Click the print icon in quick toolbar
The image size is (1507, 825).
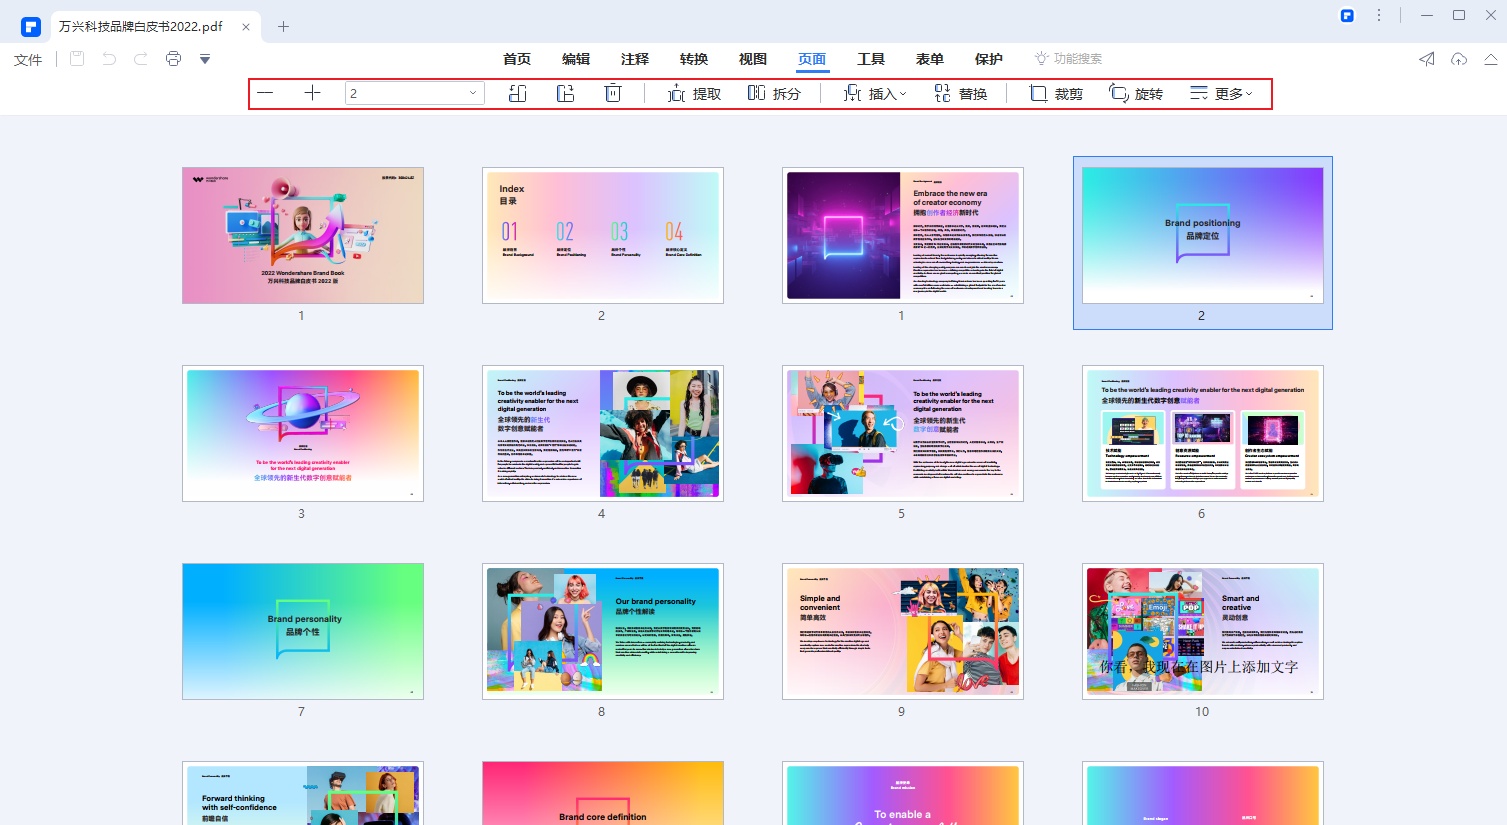point(173,59)
